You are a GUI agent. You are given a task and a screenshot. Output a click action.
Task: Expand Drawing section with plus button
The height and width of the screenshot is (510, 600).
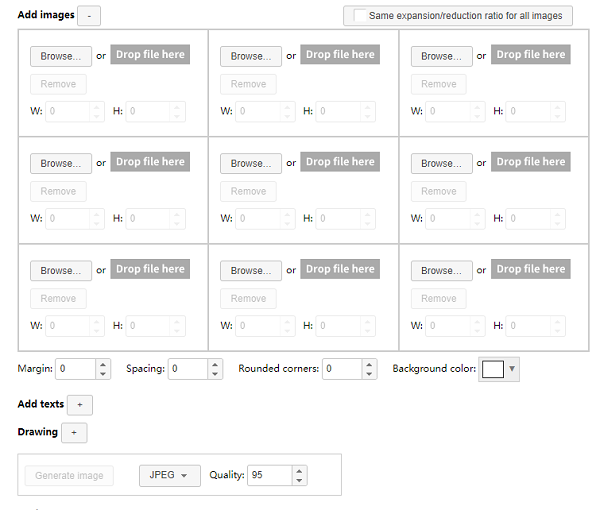[x=74, y=433]
